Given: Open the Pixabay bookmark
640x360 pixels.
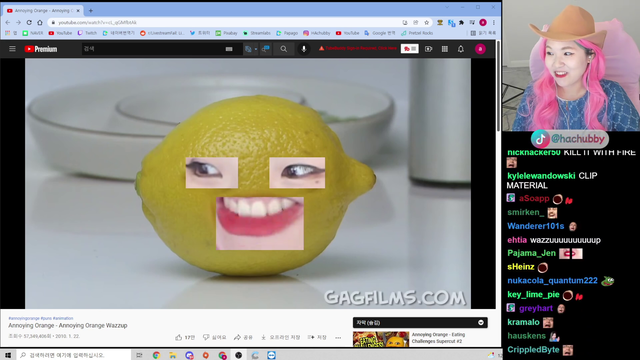Looking at the screenshot, I should pos(227,33).
